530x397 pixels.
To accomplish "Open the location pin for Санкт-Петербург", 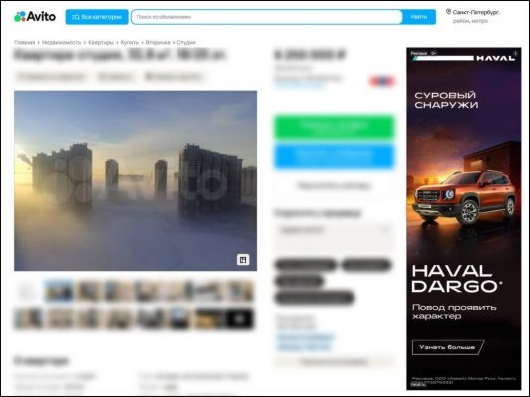I will point(449,12).
